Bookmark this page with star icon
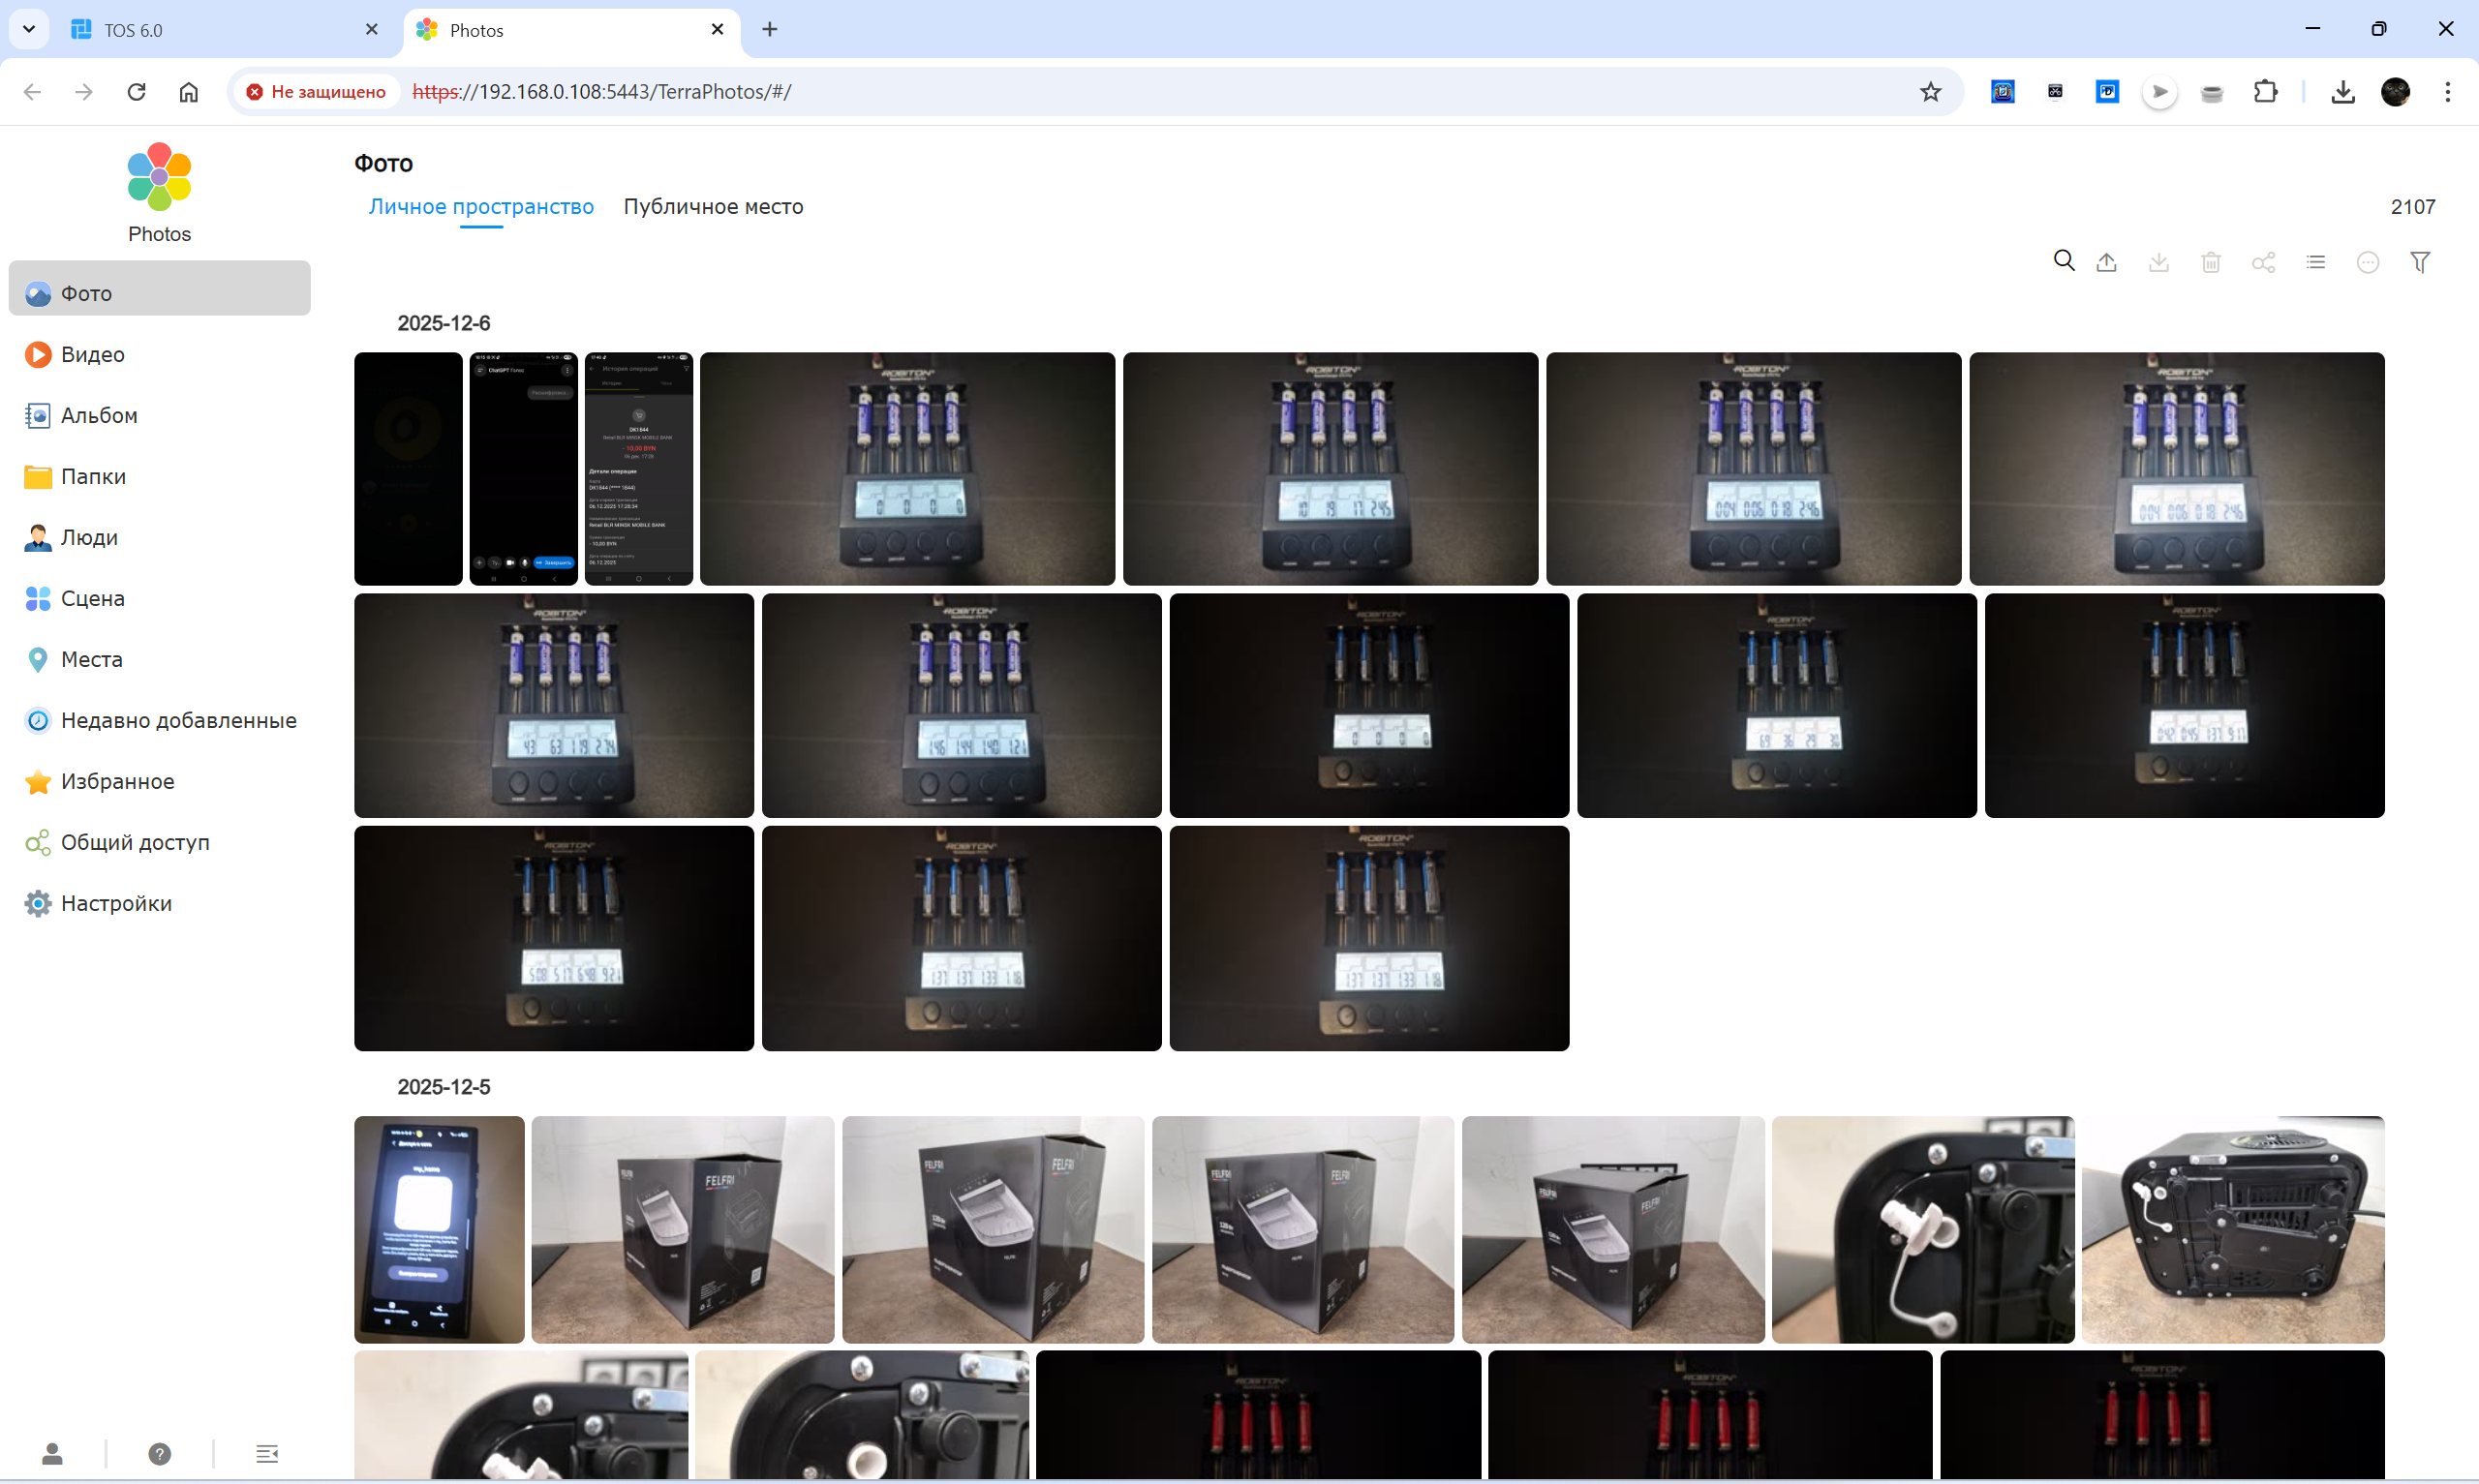The width and height of the screenshot is (2479, 1484). [x=1929, y=92]
